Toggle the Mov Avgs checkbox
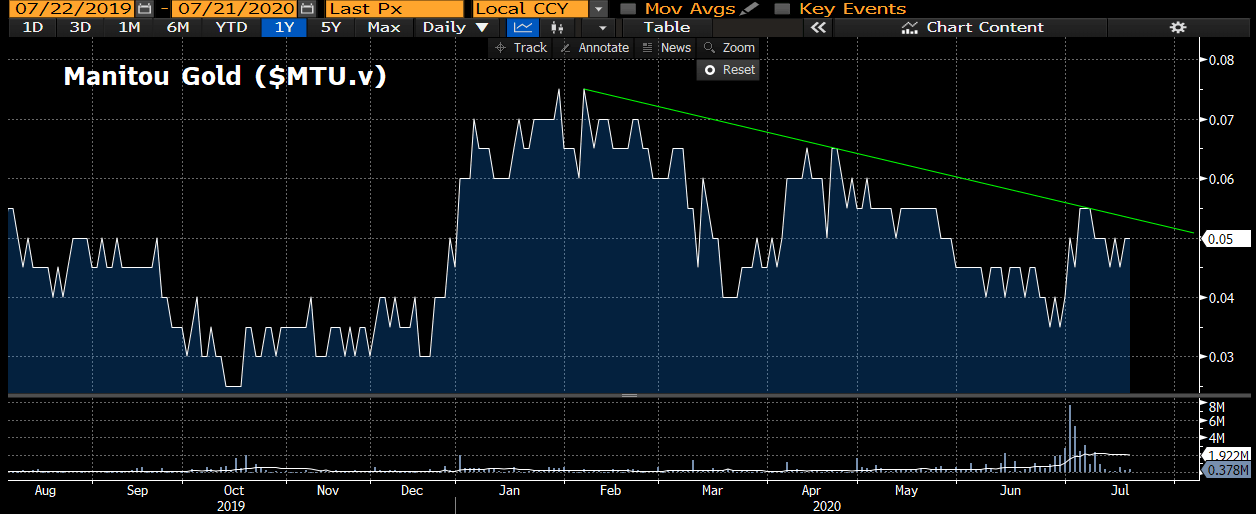Image resolution: width=1256 pixels, height=514 pixels. tap(628, 9)
